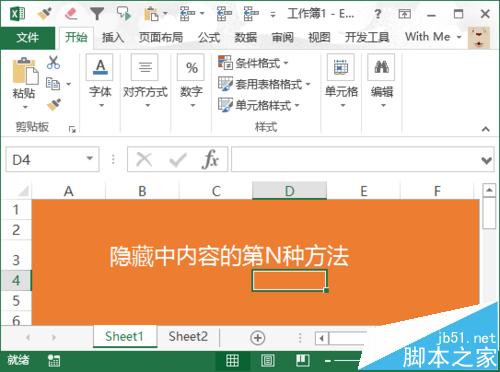Select the Sheet2 tab
Image resolution: width=500 pixels, height=372 pixels.
point(188,337)
